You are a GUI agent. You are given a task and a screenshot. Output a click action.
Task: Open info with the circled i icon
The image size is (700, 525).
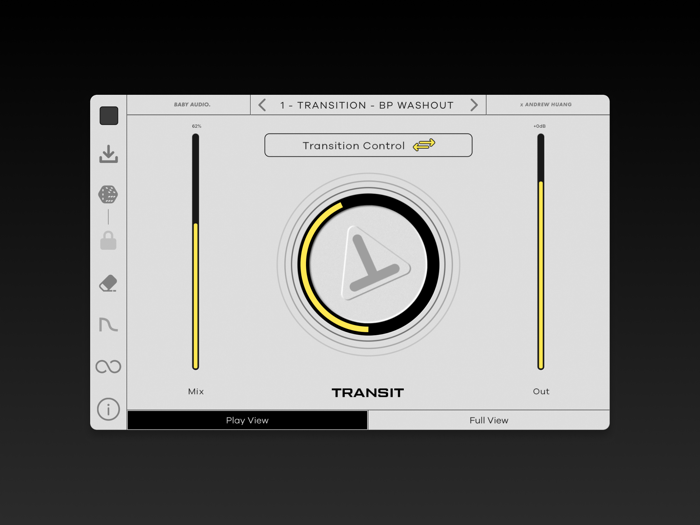108,409
